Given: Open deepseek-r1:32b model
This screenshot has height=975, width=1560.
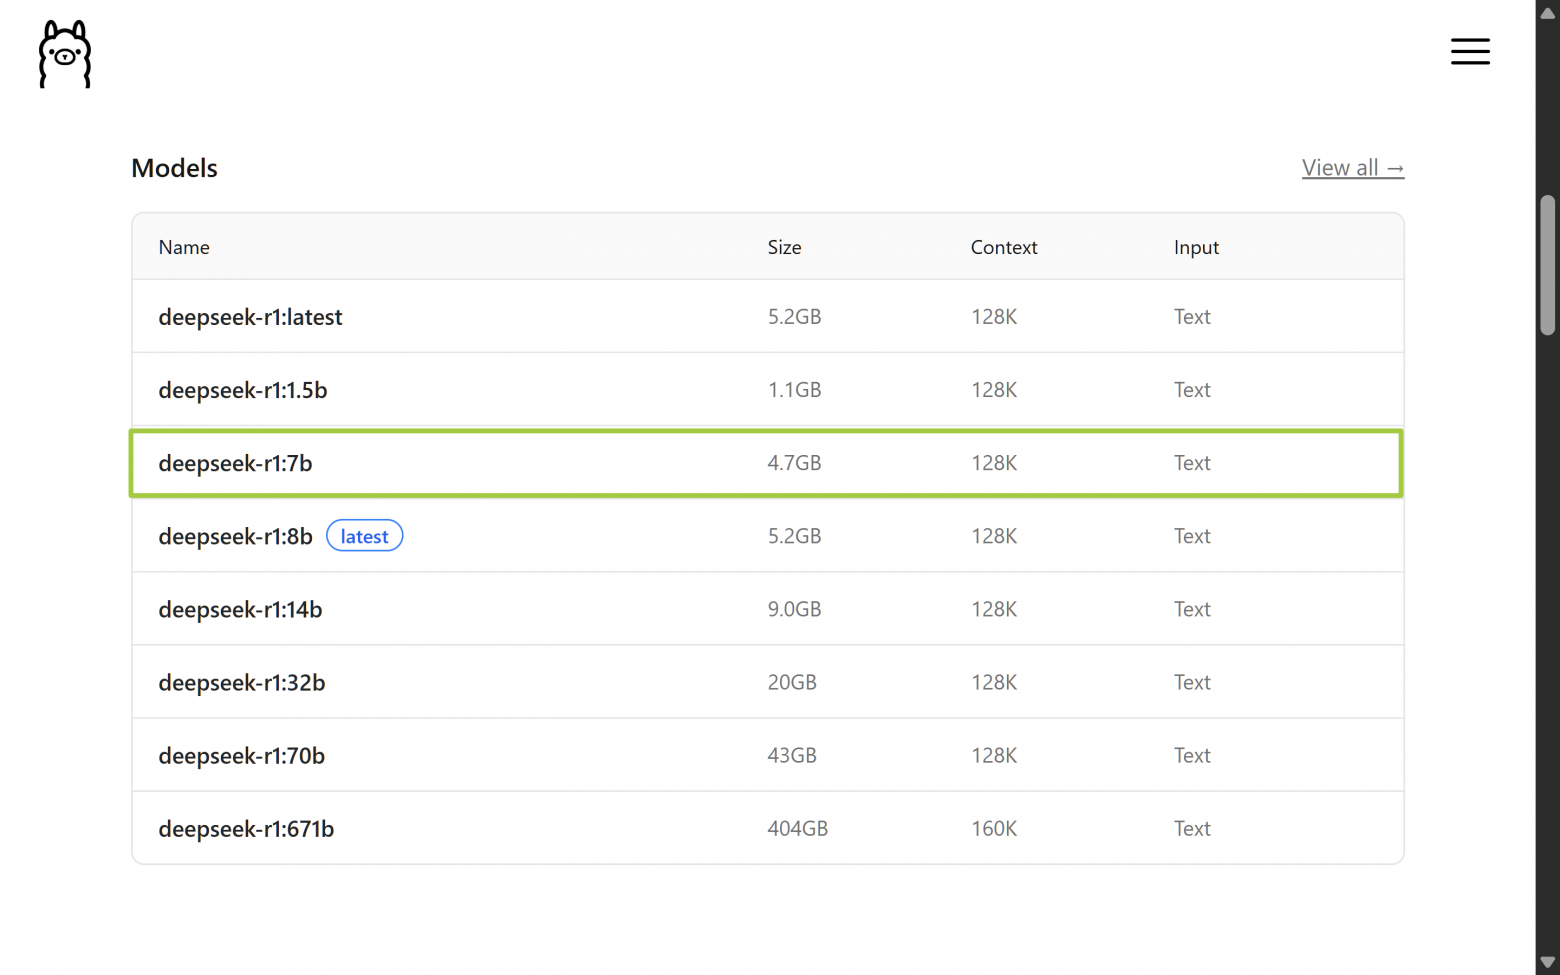Looking at the screenshot, I should pyautogui.click(x=242, y=682).
